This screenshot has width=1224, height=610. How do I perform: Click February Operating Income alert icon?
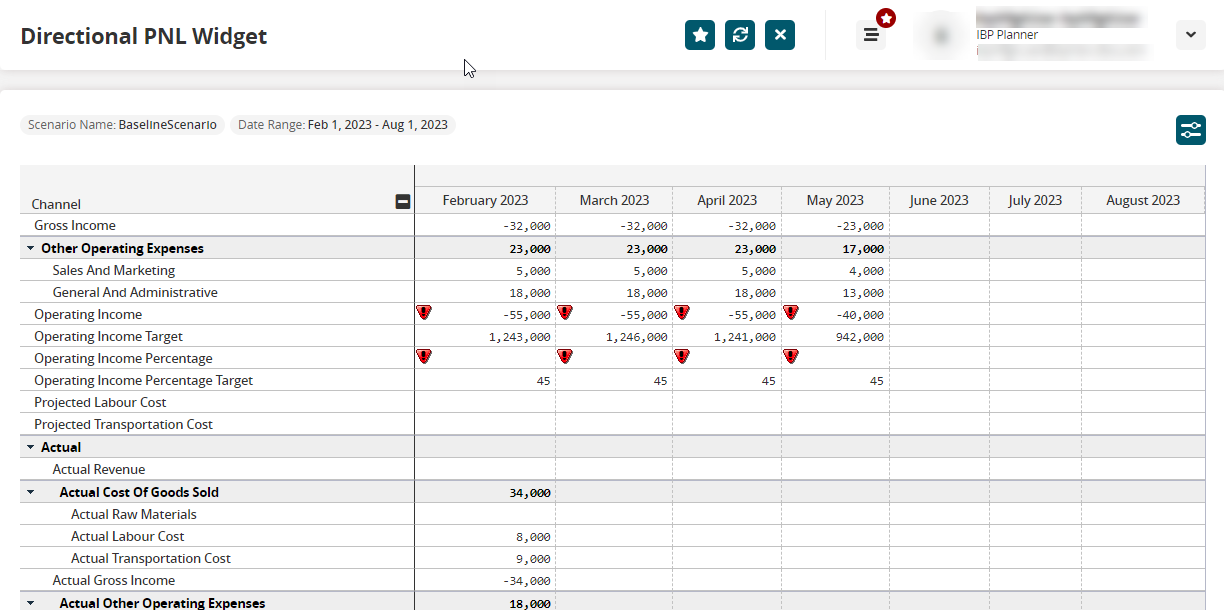(x=424, y=313)
